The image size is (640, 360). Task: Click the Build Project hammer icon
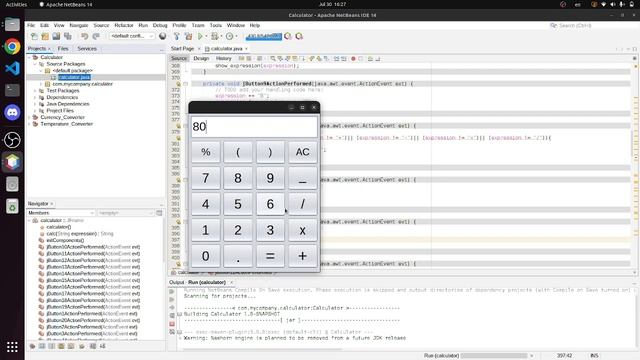click(177, 36)
